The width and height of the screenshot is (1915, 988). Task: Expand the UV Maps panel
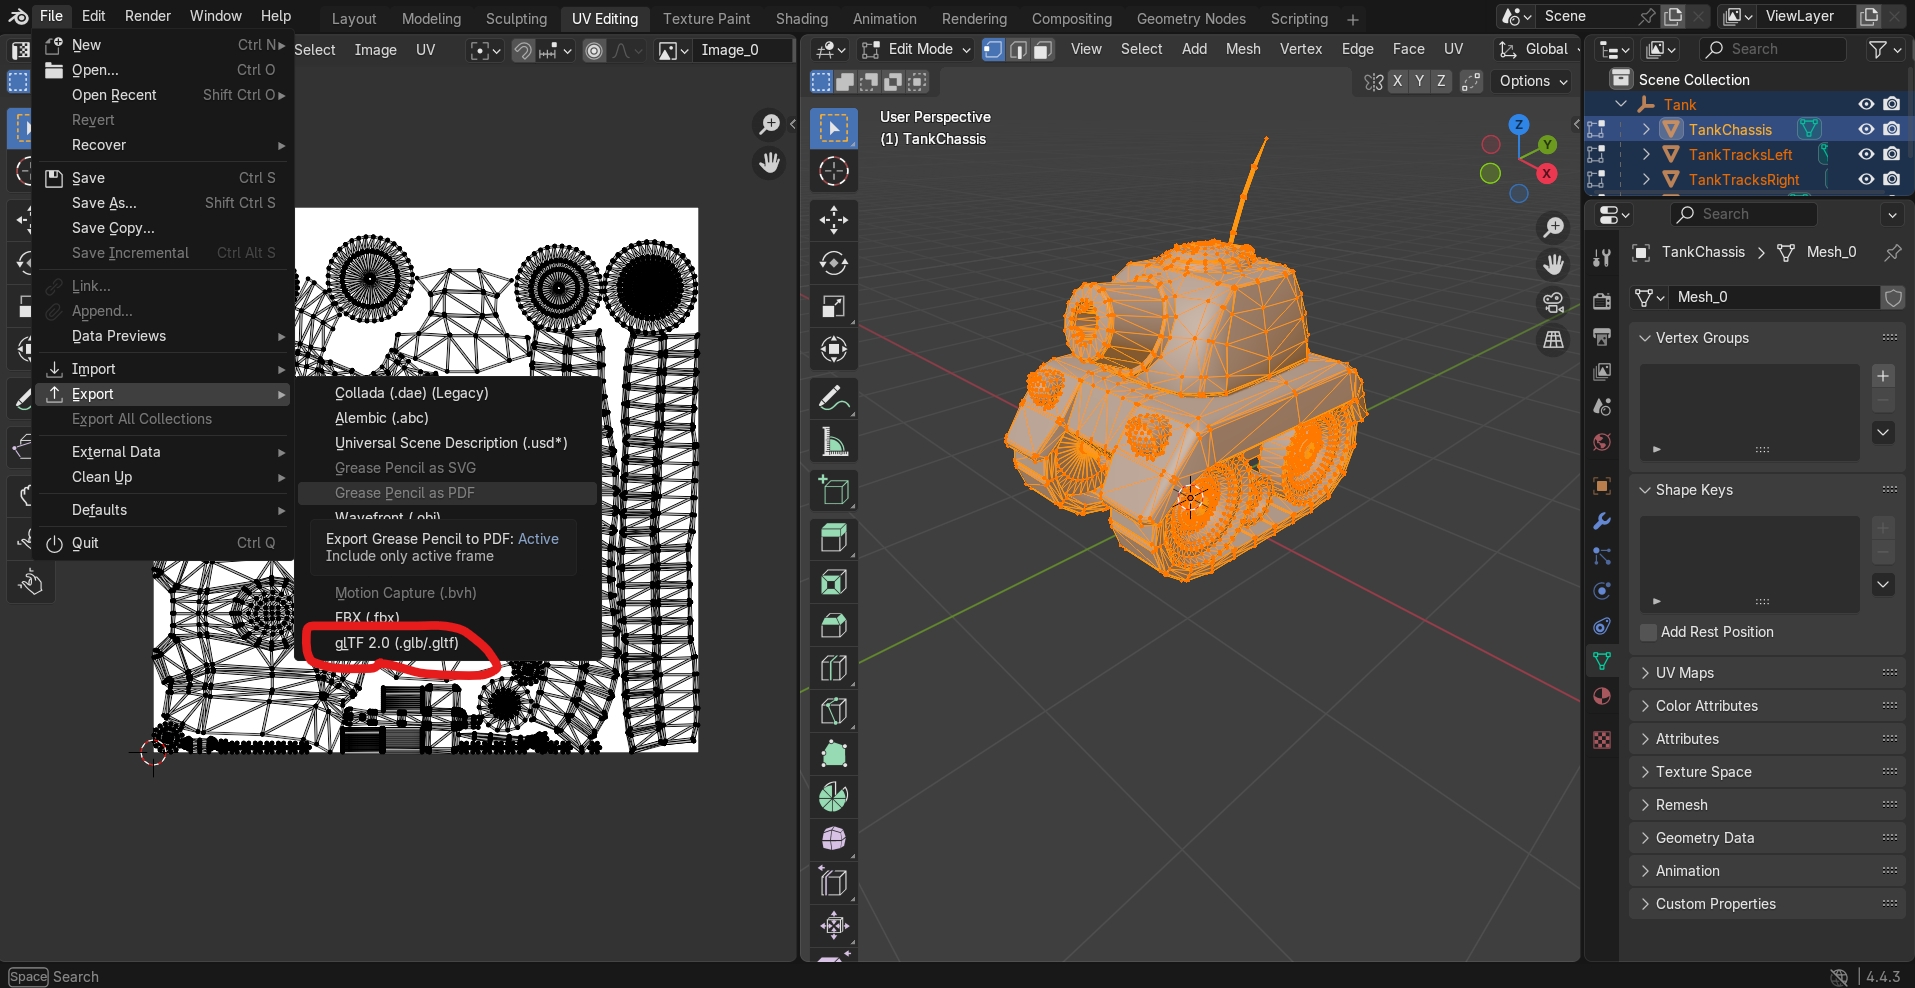pyautogui.click(x=1684, y=673)
